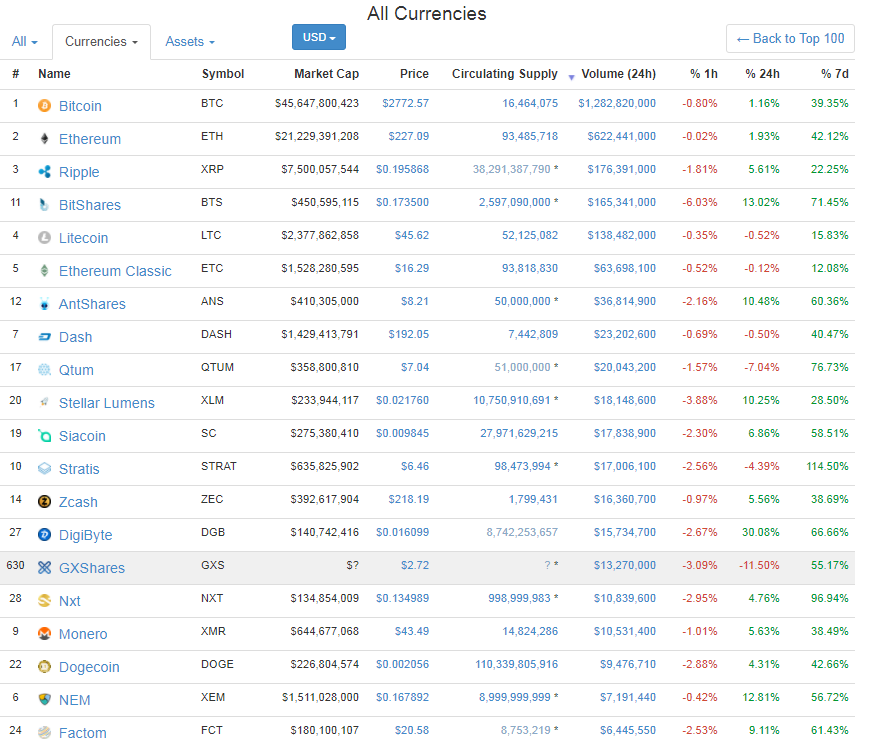Sort by Circulating Supply header
The width and height of the screenshot is (876, 748).
(x=504, y=74)
